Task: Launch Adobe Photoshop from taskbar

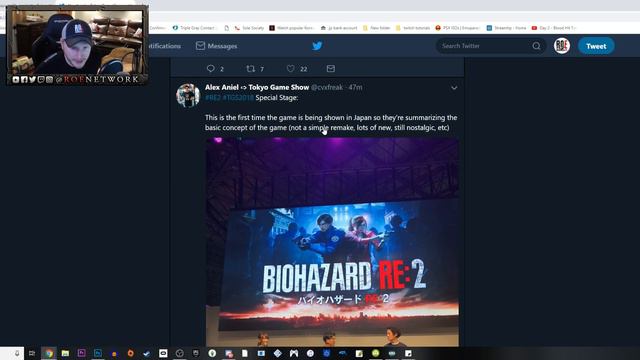Action: point(98,353)
